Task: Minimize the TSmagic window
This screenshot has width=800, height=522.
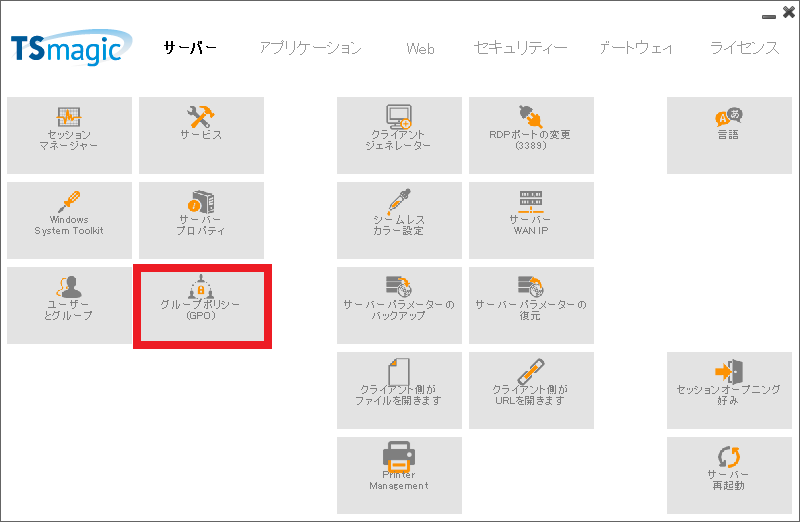Action: pyautogui.click(x=768, y=16)
